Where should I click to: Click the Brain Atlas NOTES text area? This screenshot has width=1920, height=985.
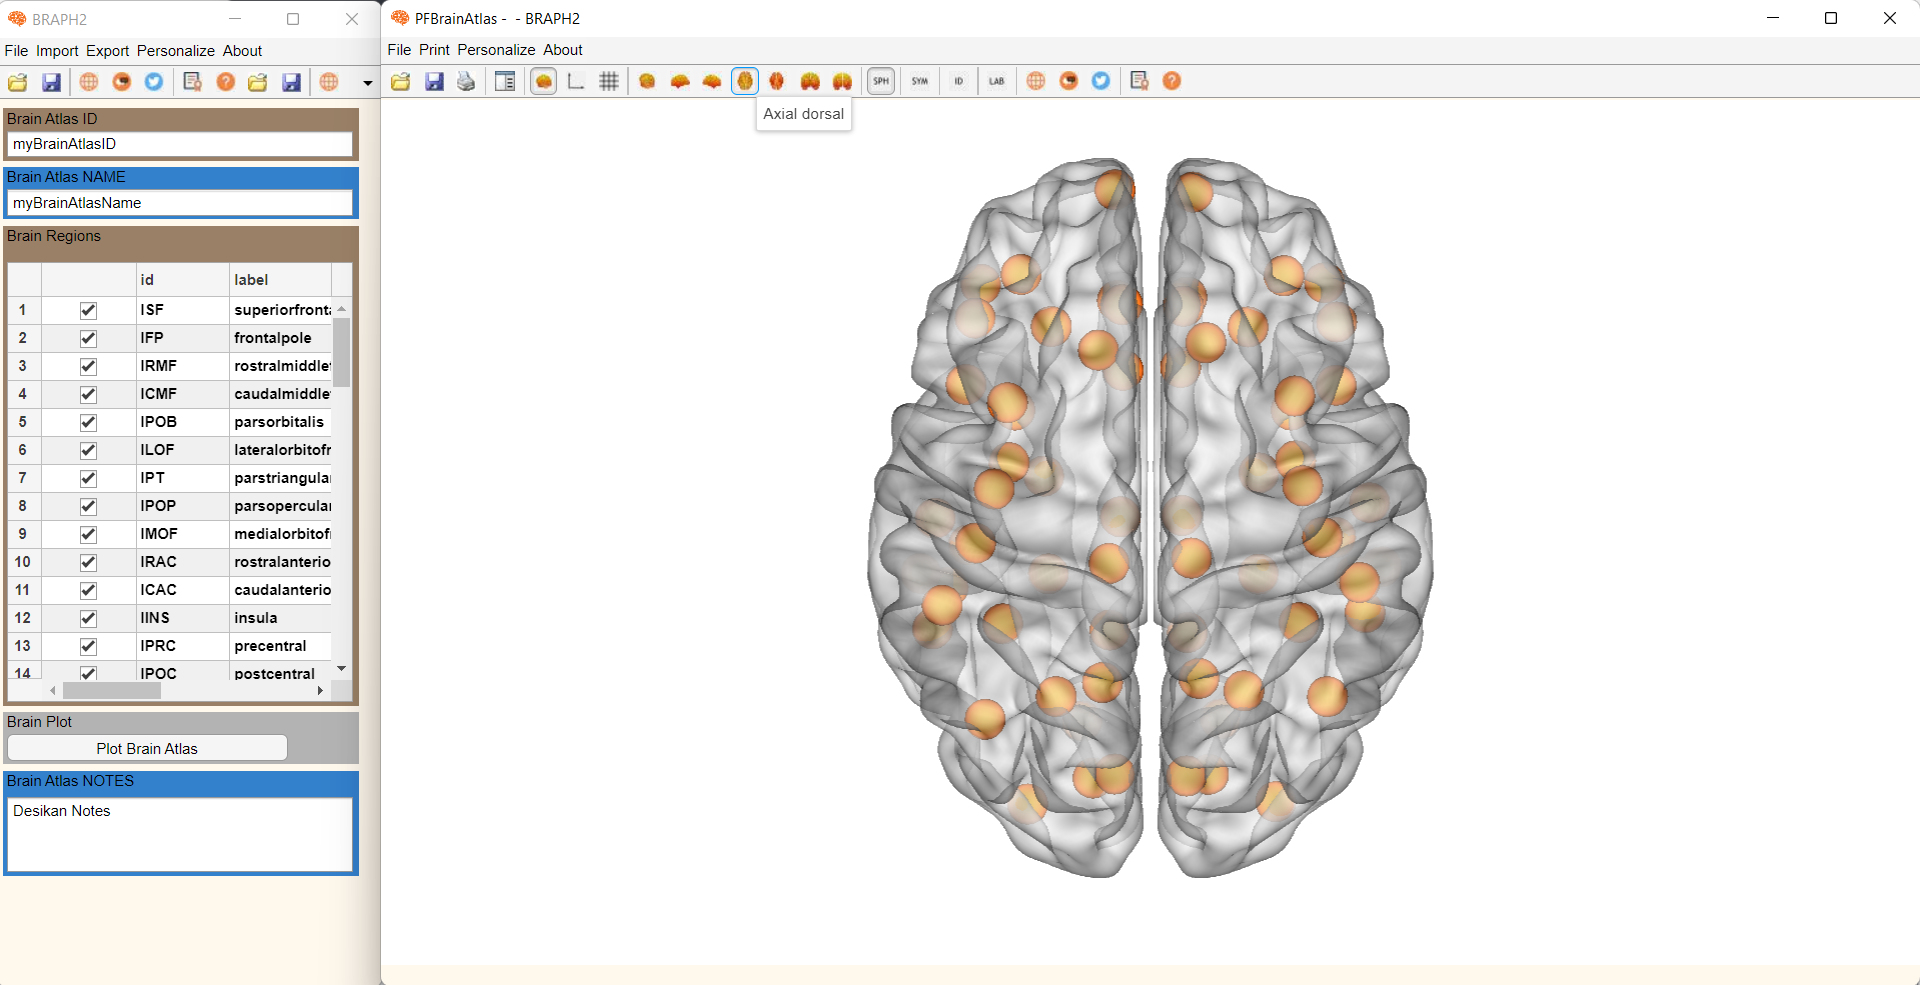(180, 834)
